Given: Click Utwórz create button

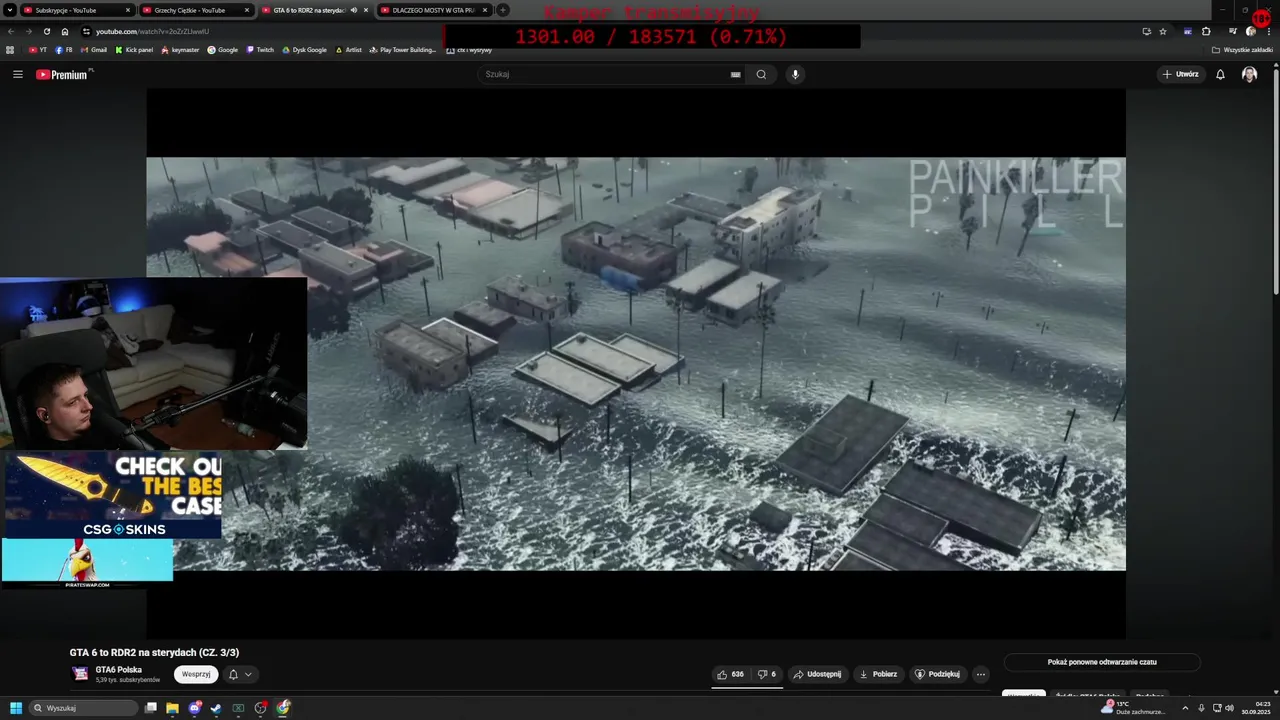Looking at the screenshot, I should tap(1180, 74).
